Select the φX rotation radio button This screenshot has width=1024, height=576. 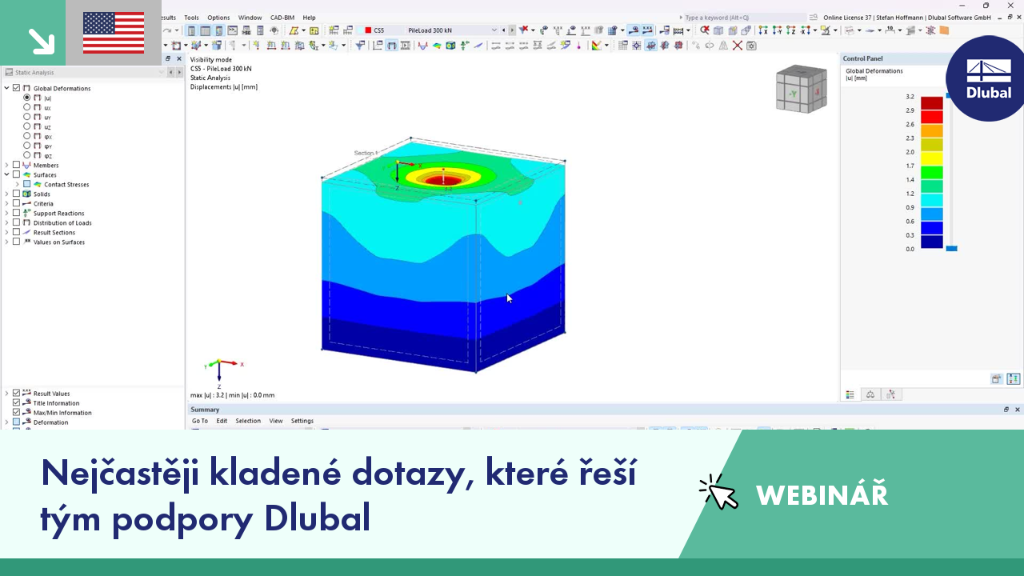pos(27,136)
